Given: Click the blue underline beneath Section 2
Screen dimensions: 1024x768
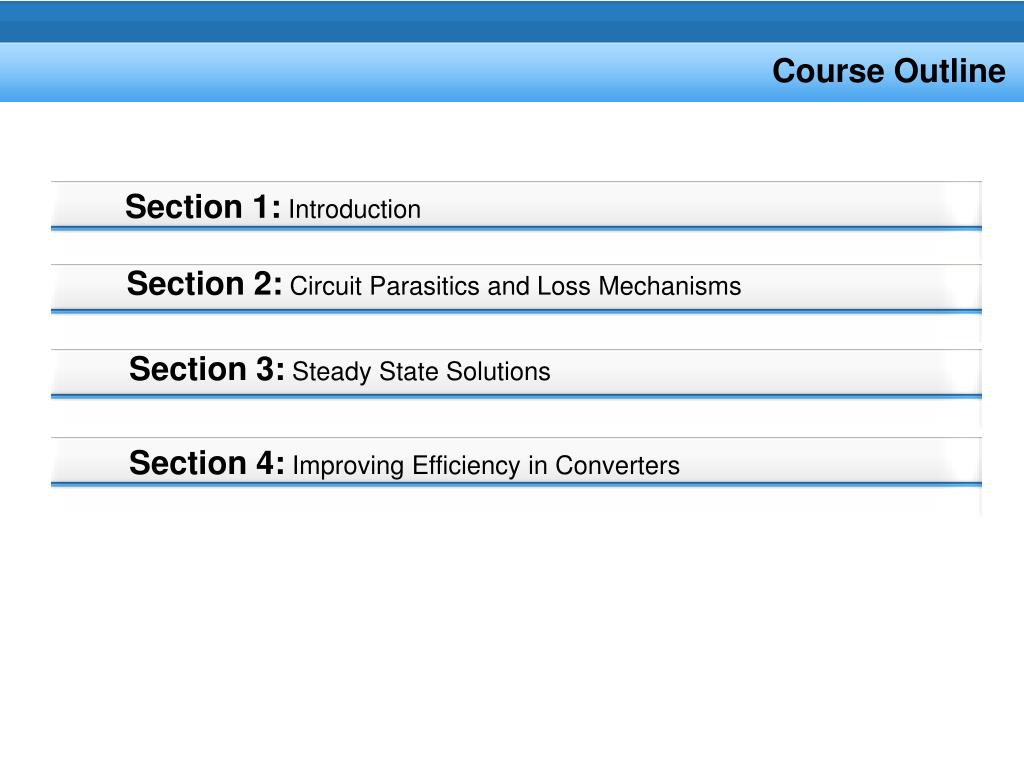Looking at the screenshot, I should 516,312.
